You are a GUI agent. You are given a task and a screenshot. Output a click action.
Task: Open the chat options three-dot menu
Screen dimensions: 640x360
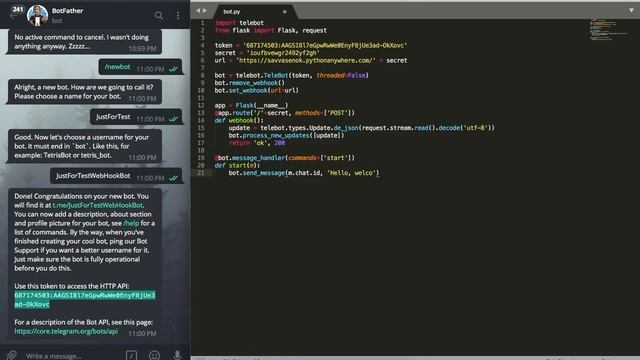[x=178, y=16]
